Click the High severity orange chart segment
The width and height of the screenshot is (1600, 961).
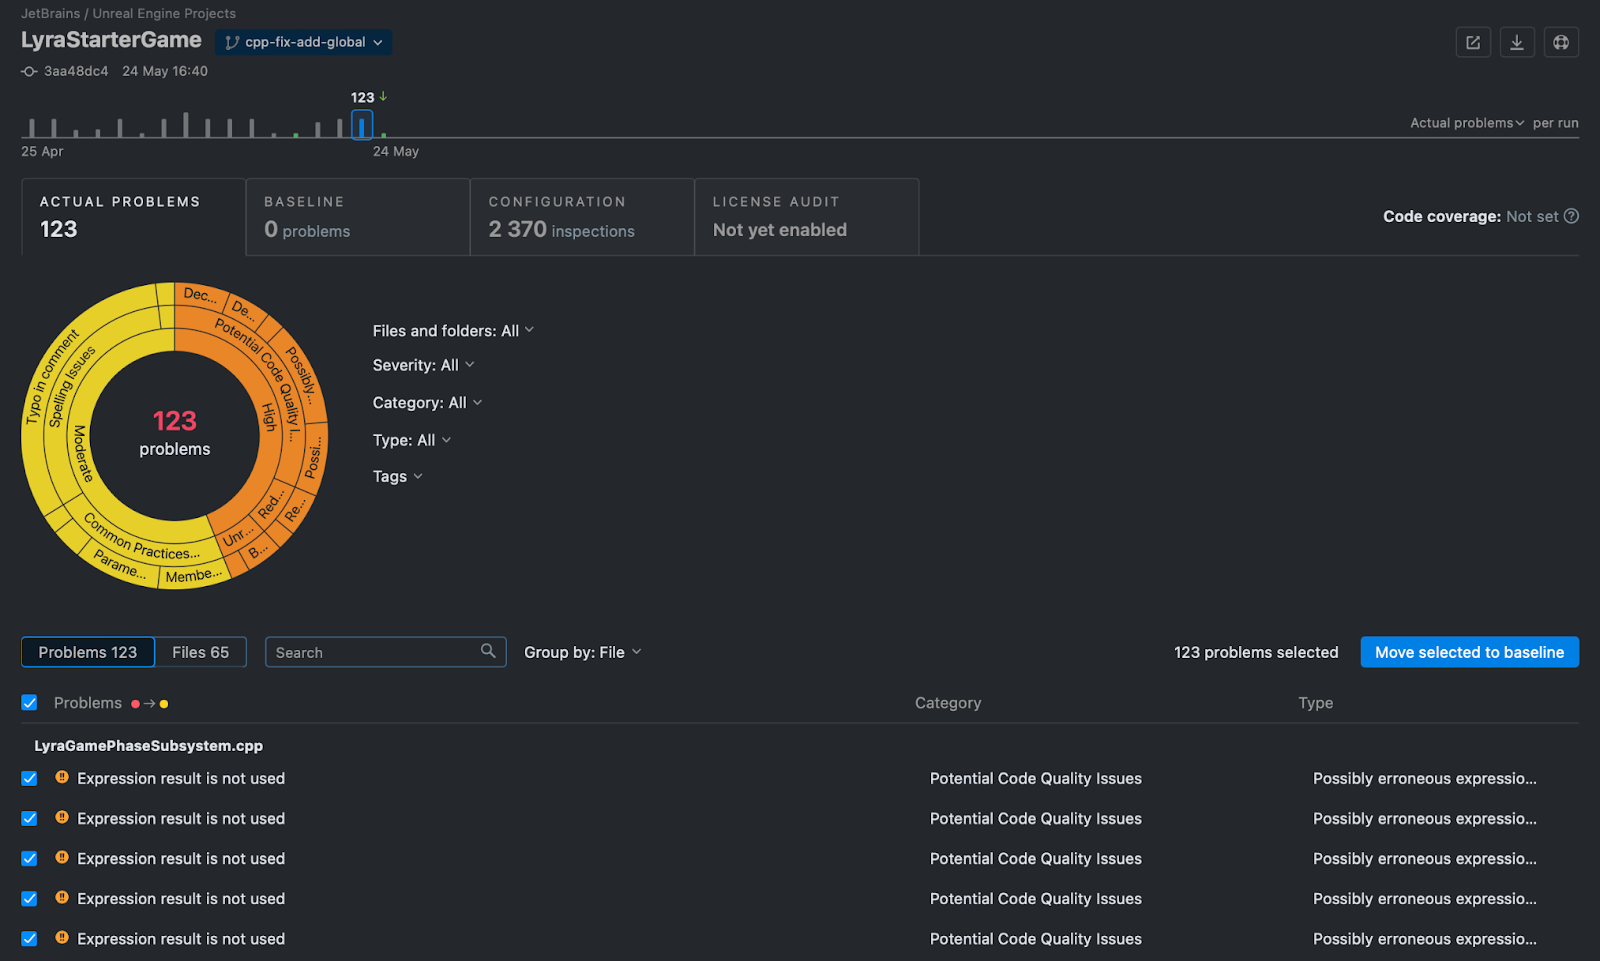coord(268,417)
